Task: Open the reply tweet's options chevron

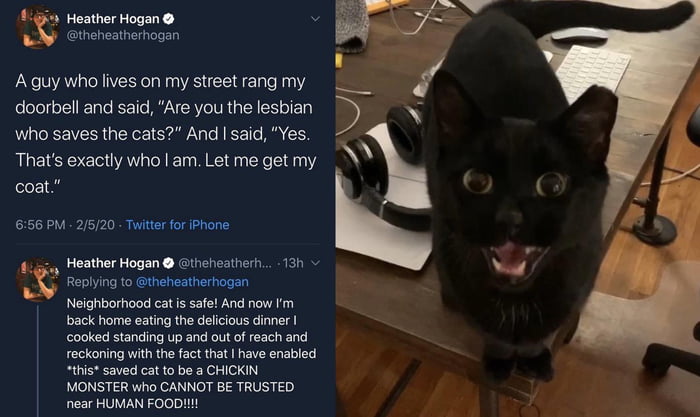Action: 315,263
